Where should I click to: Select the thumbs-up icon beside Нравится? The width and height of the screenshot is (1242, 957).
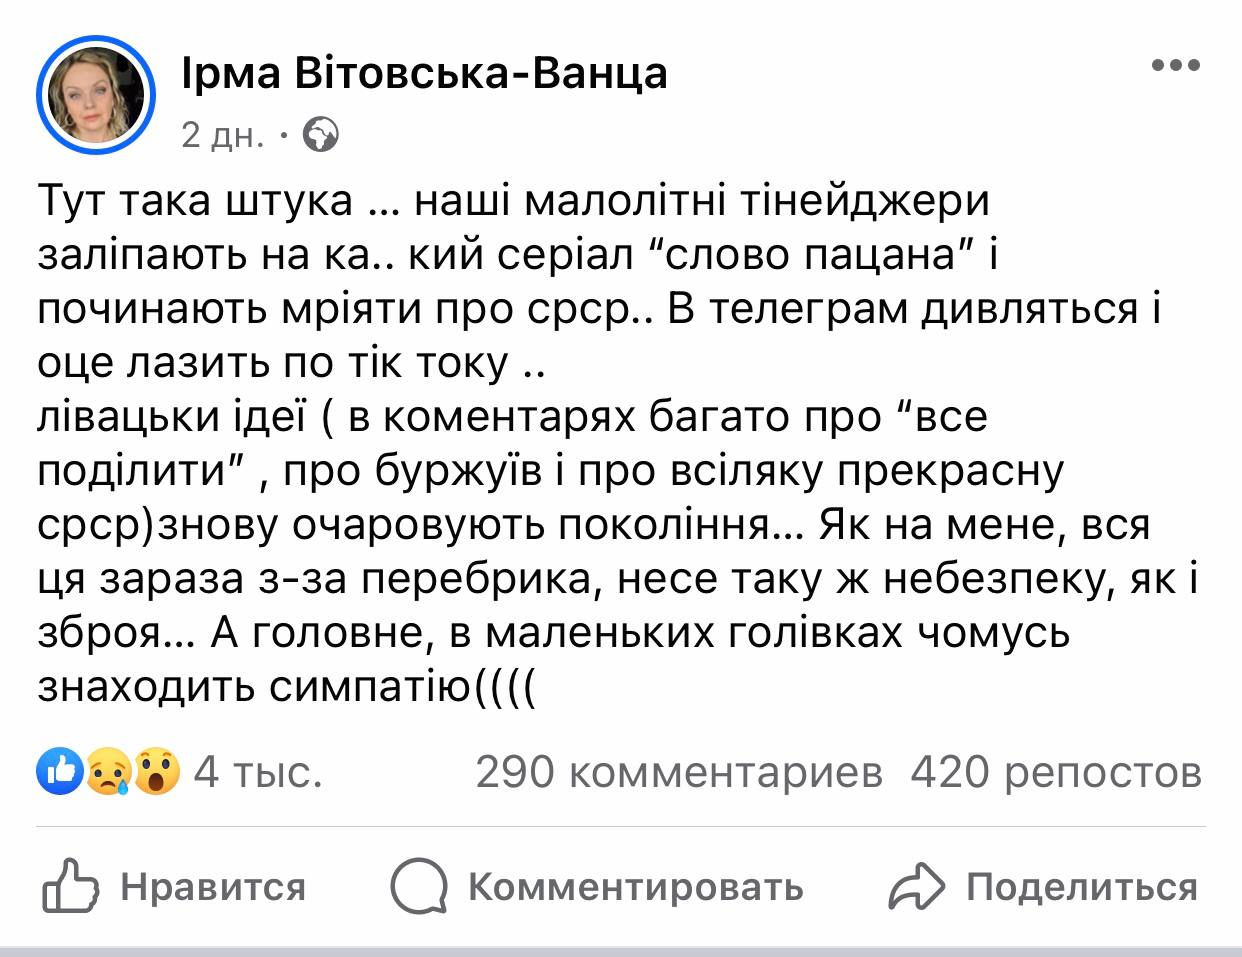click(72, 884)
